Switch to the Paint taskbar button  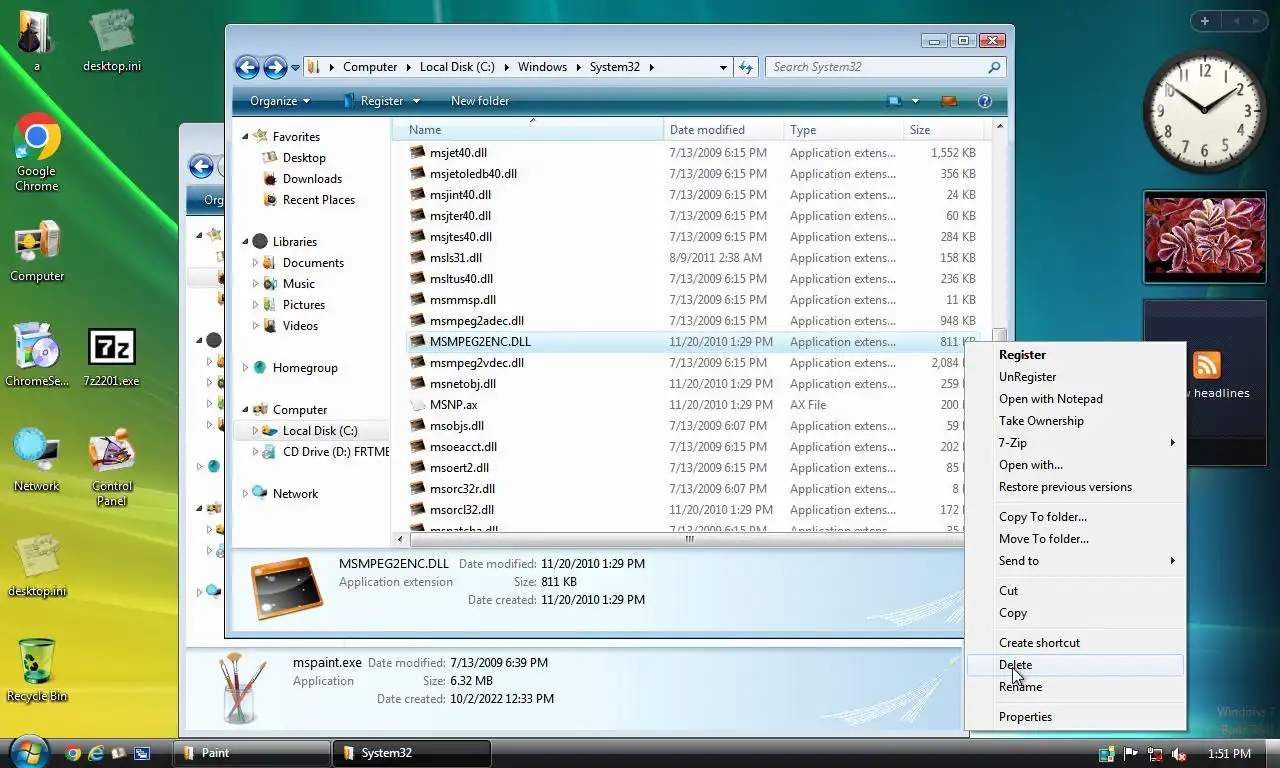pyautogui.click(x=252, y=753)
